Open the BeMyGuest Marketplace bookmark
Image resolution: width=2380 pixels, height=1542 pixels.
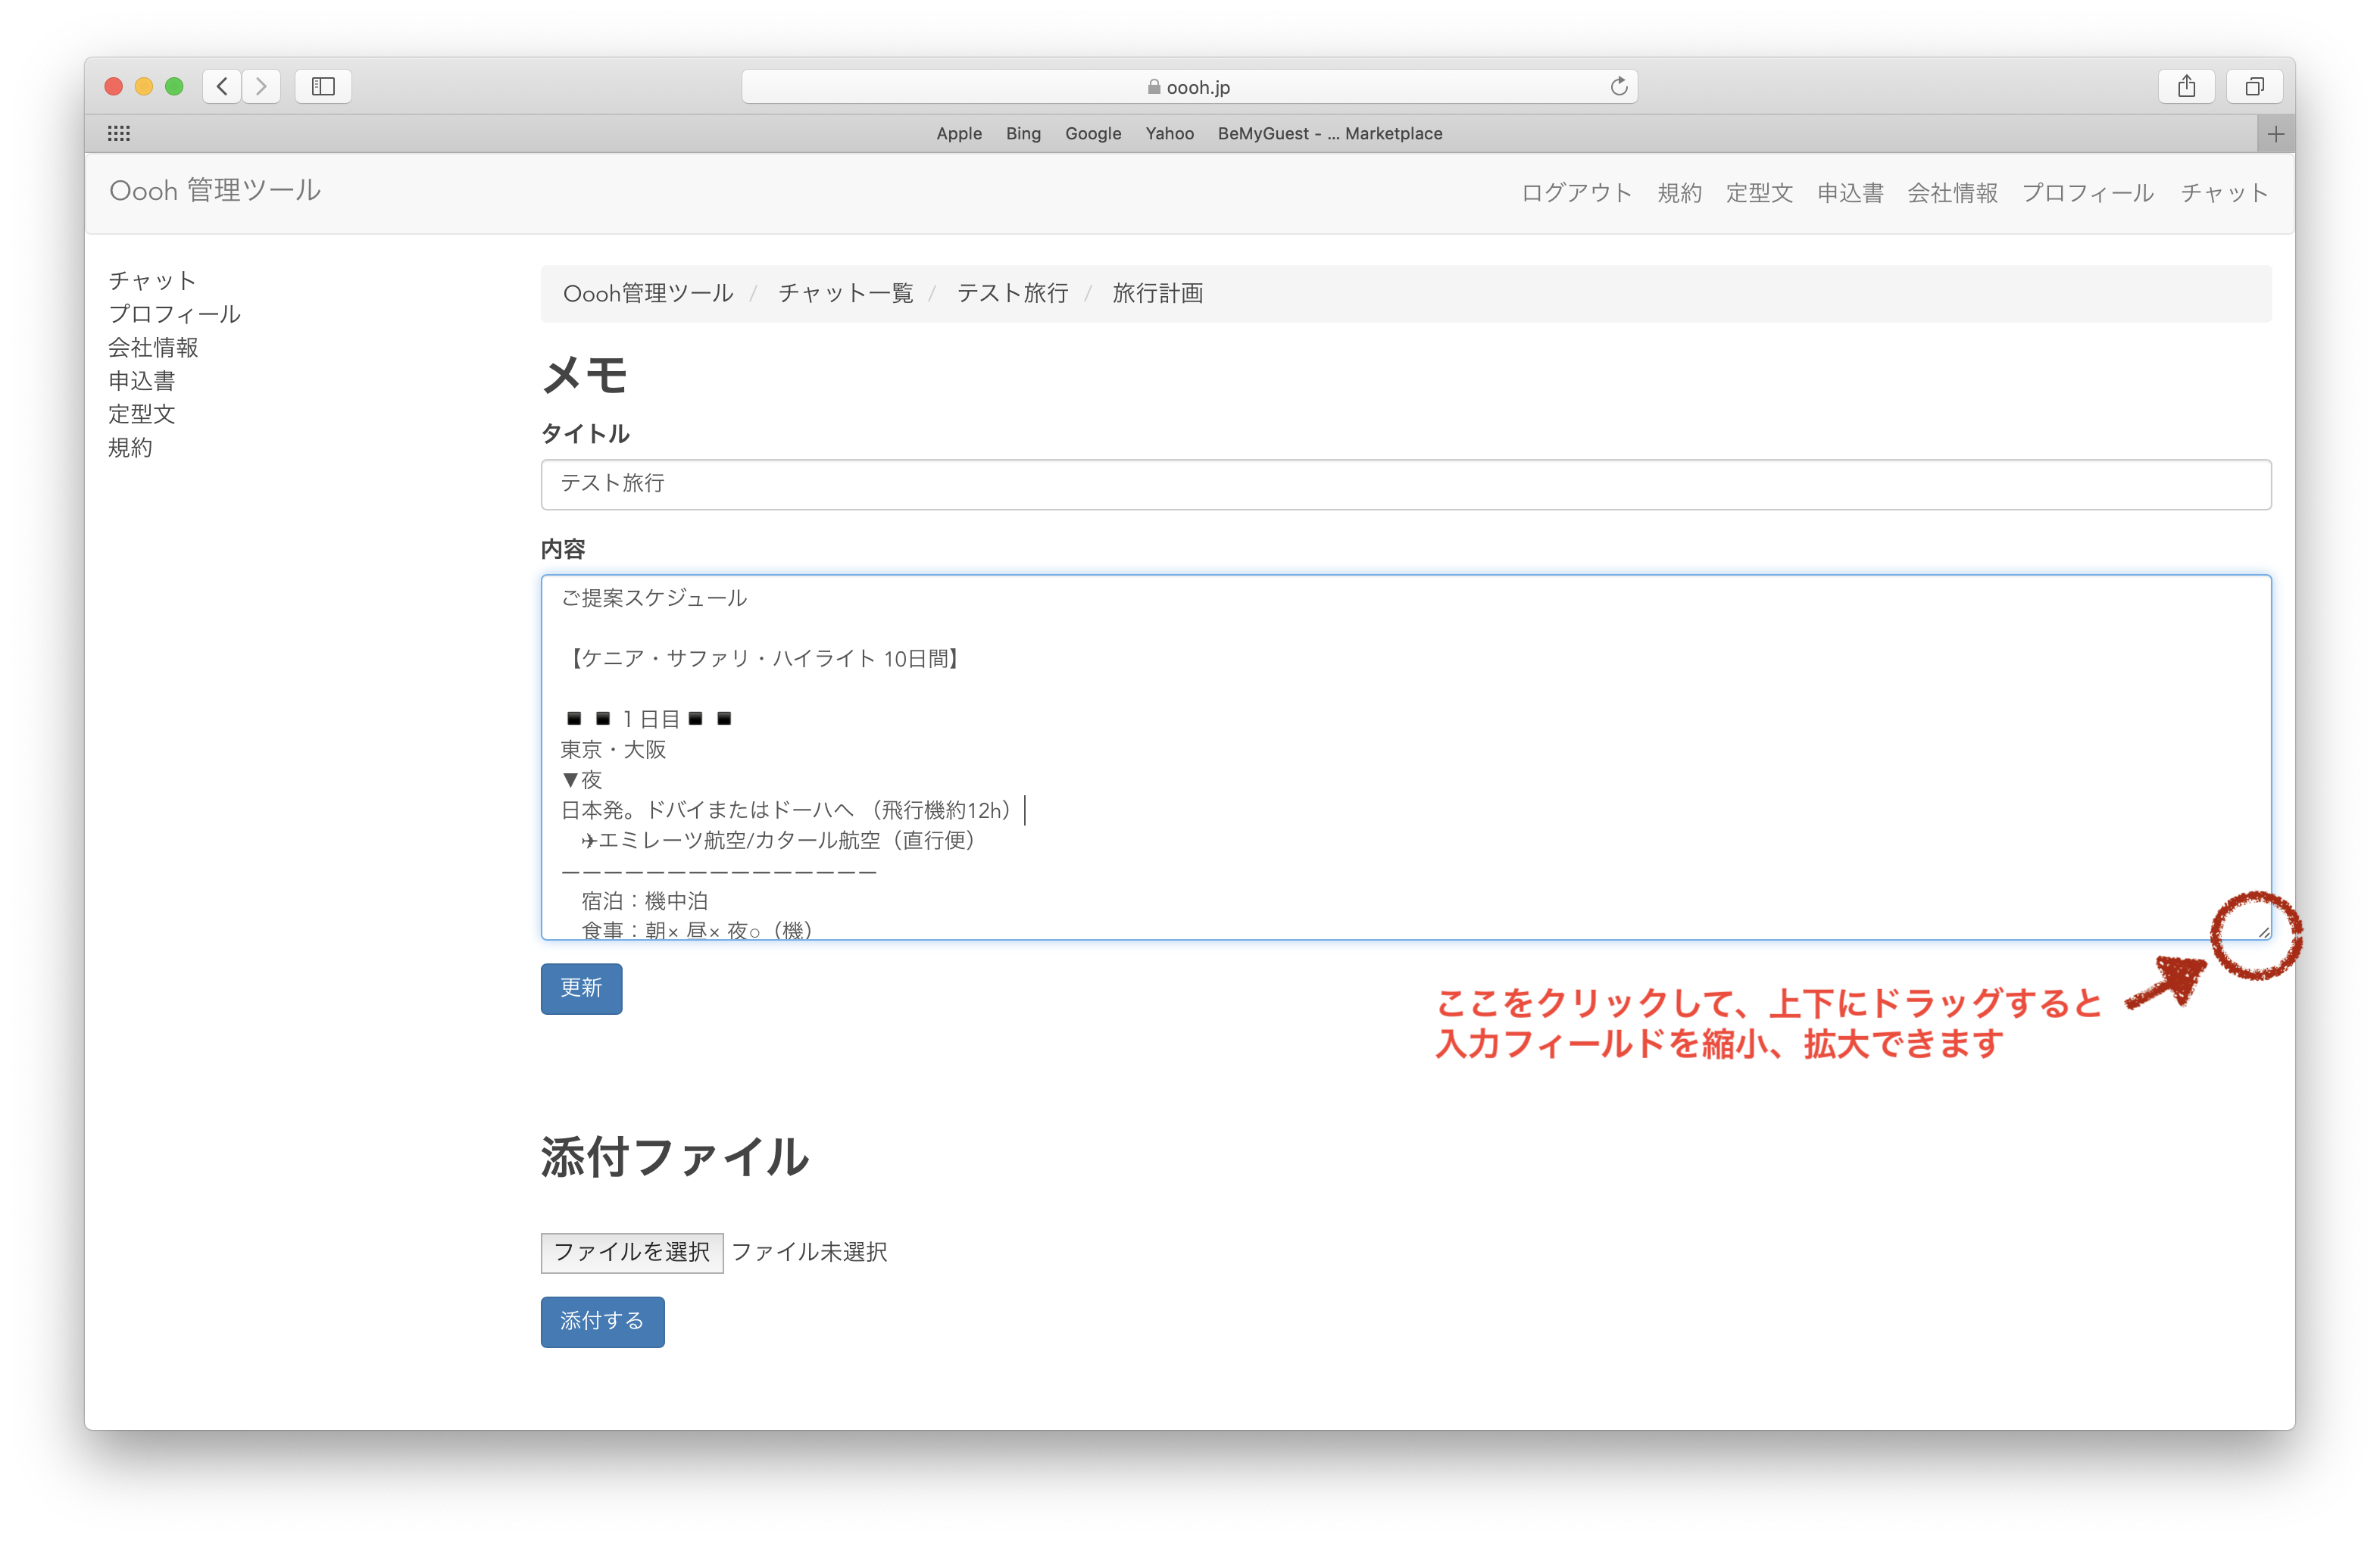[1329, 134]
